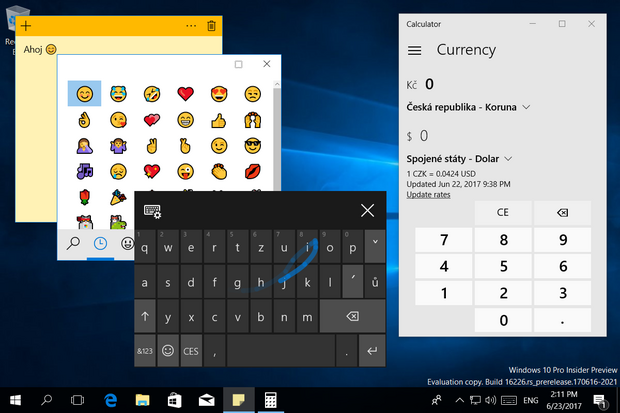Pick the winking tongue-out face emoji
This screenshot has height=413, width=620.
point(185,171)
